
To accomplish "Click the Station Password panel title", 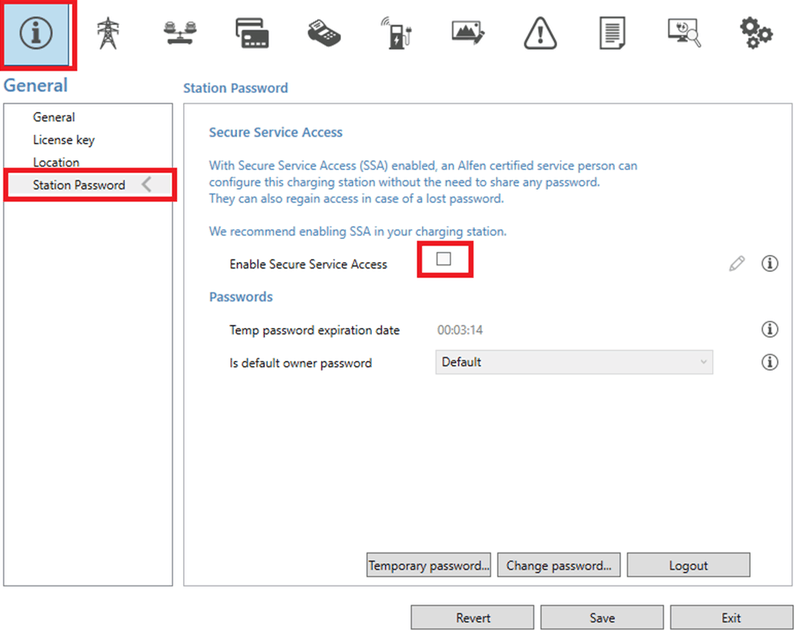I will [x=236, y=88].
